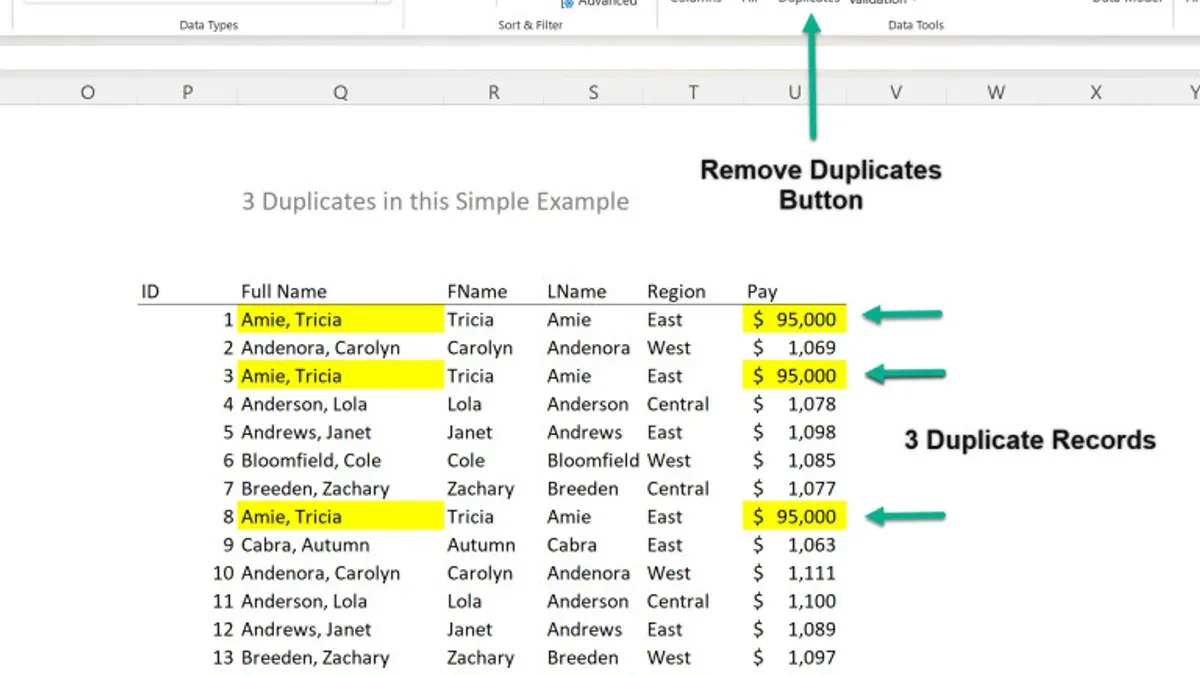Click 'Amie, Tricia' in ID 8 row
The width and height of the screenshot is (1200, 675).
[340, 517]
